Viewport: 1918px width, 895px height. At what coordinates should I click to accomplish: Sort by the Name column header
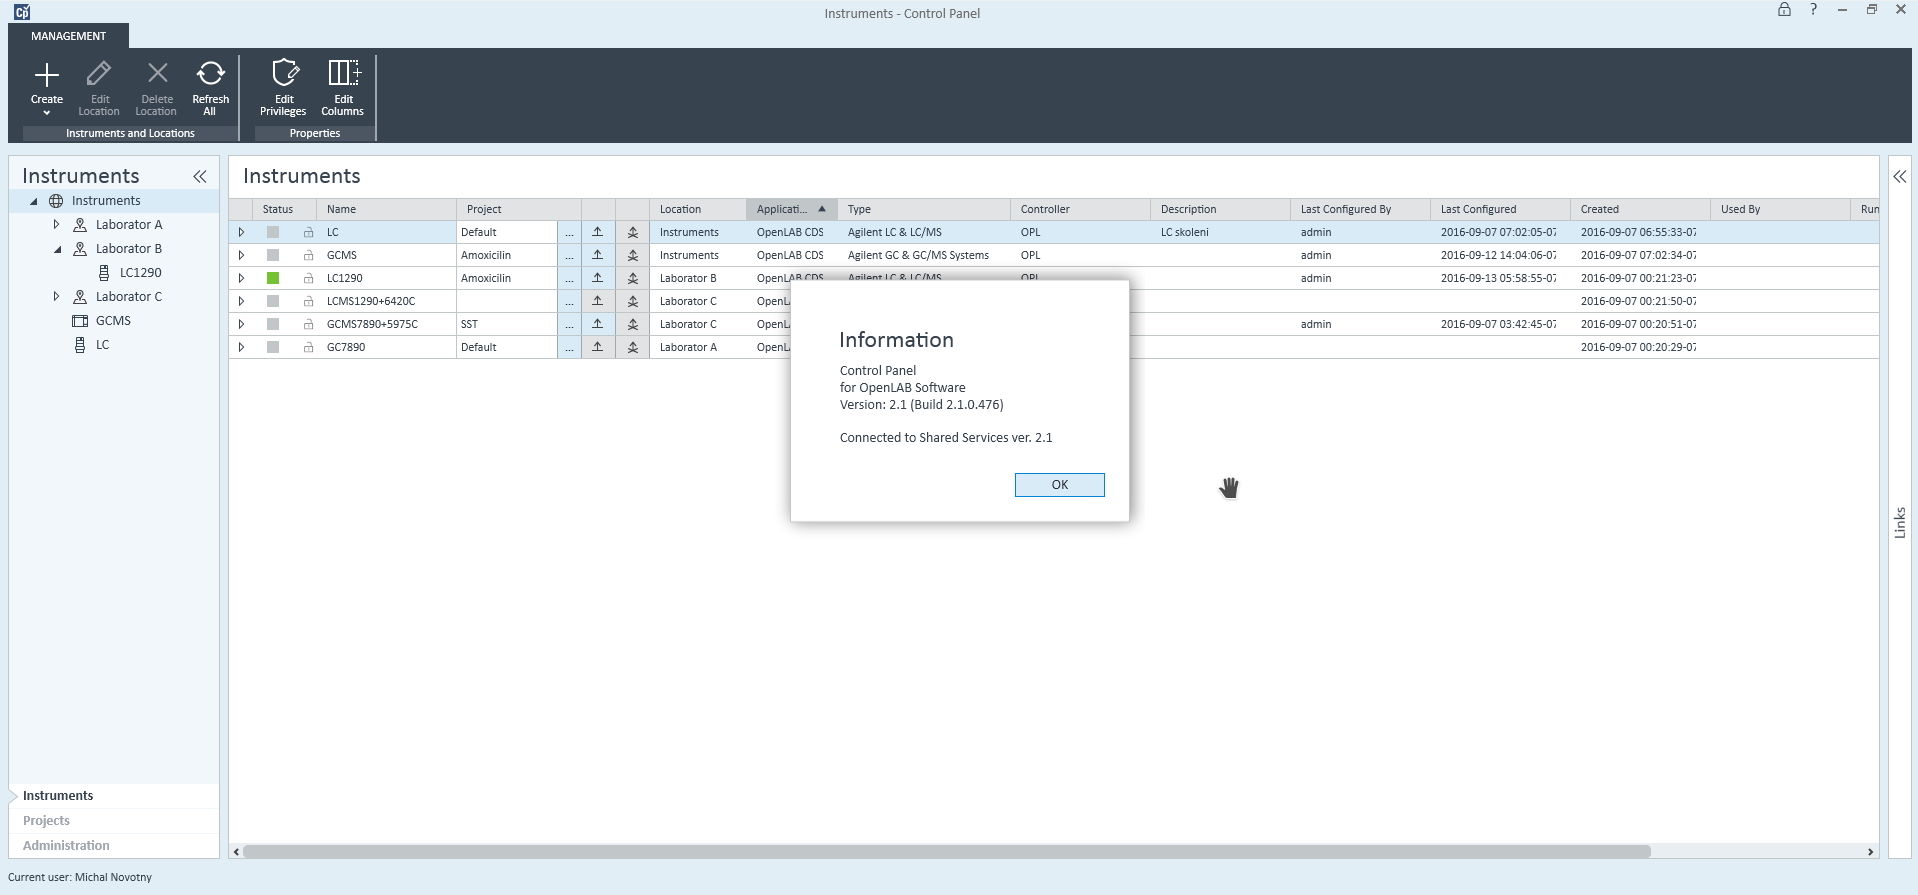386,209
